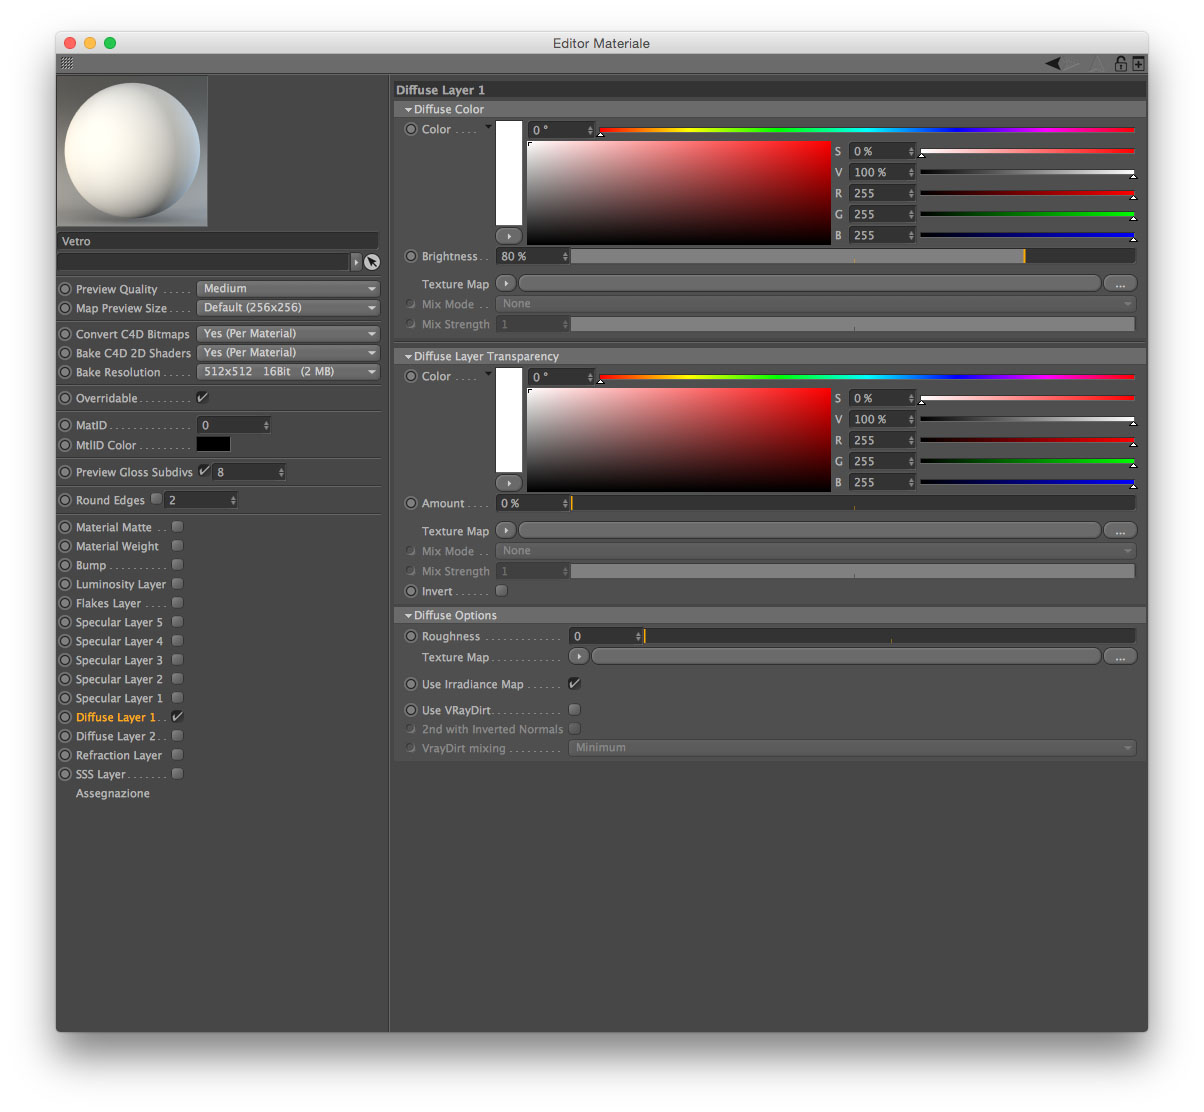Enable the Refraction Layer checkbox
The width and height of the screenshot is (1204, 1112).
[x=177, y=755]
